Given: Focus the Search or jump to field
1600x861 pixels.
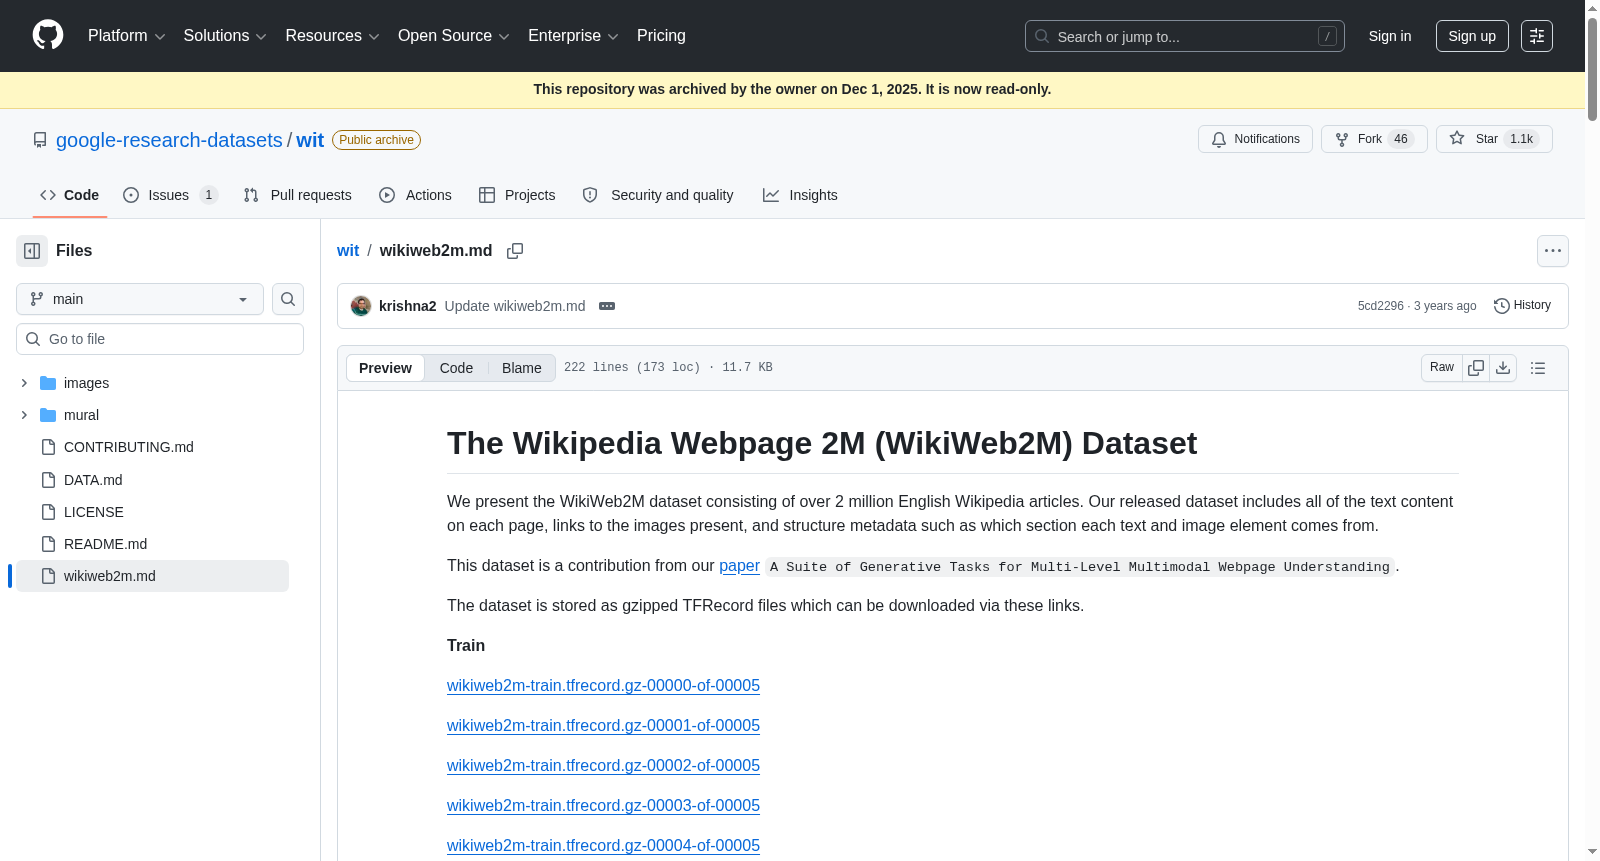Looking at the screenshot, I should [x=1185, y=36].
